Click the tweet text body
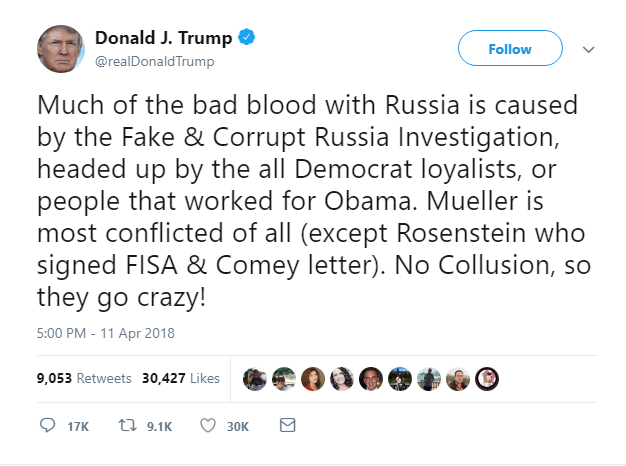Image resolution: width=626 pixels, height=466 pixels. [x=314, y=201]
